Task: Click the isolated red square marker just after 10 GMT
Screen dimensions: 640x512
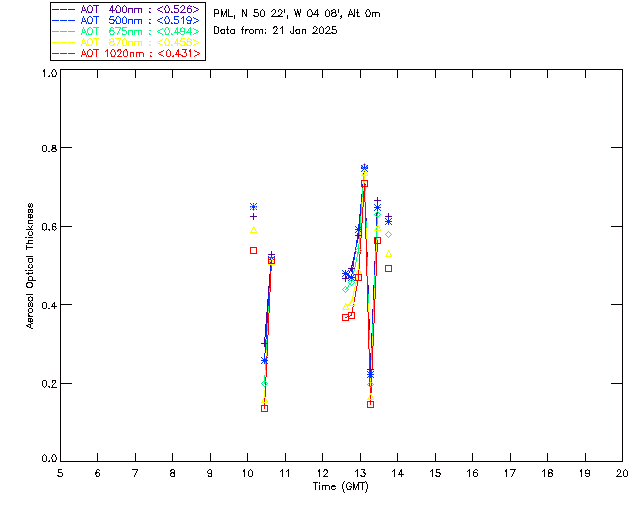Action: pyautogui.click(x=253, y=250)
